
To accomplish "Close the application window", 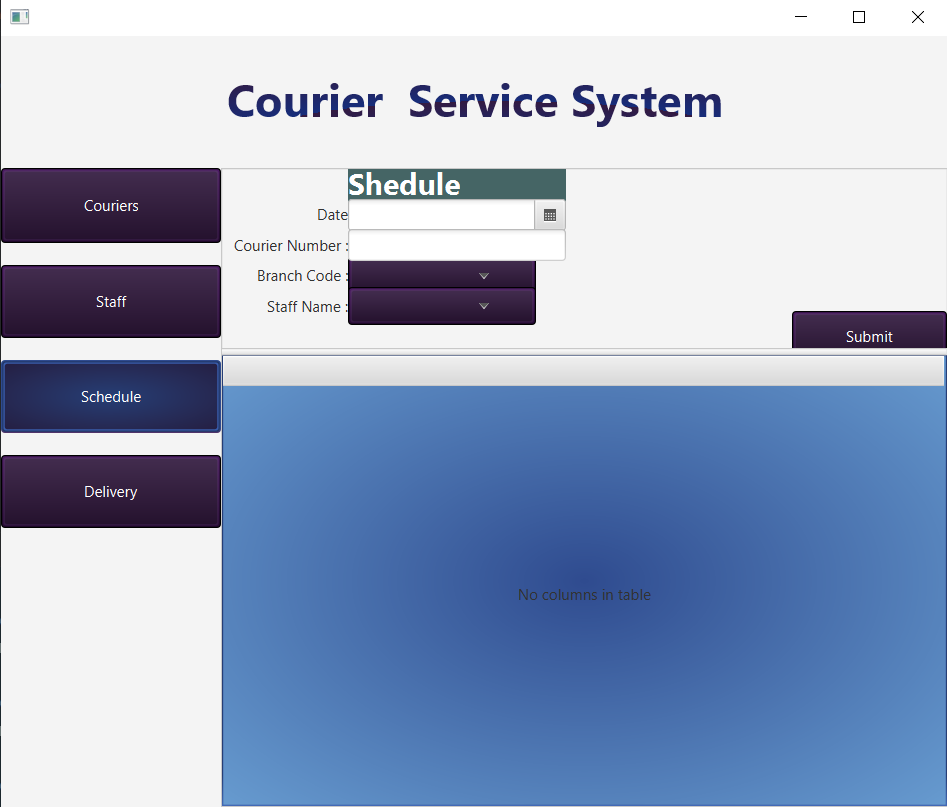I will point(917,17).
